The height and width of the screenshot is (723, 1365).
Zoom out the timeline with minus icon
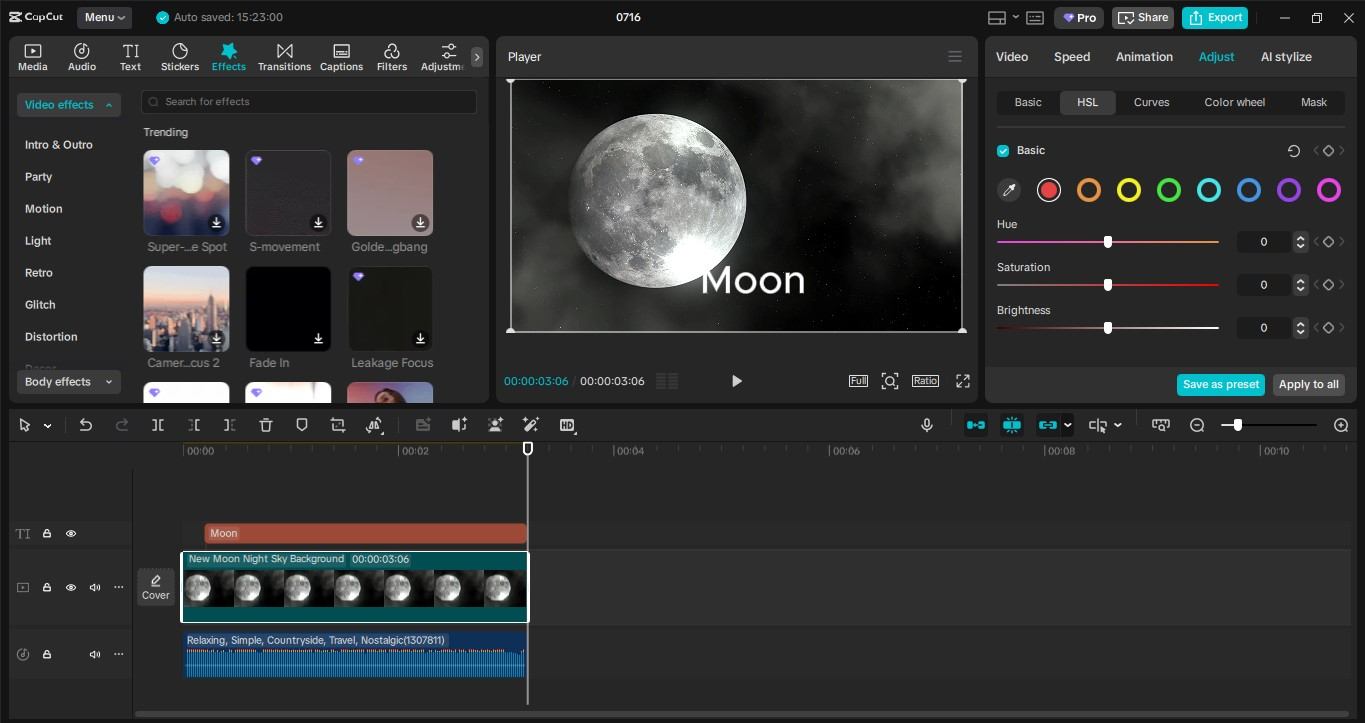[x=1197, y=425]
